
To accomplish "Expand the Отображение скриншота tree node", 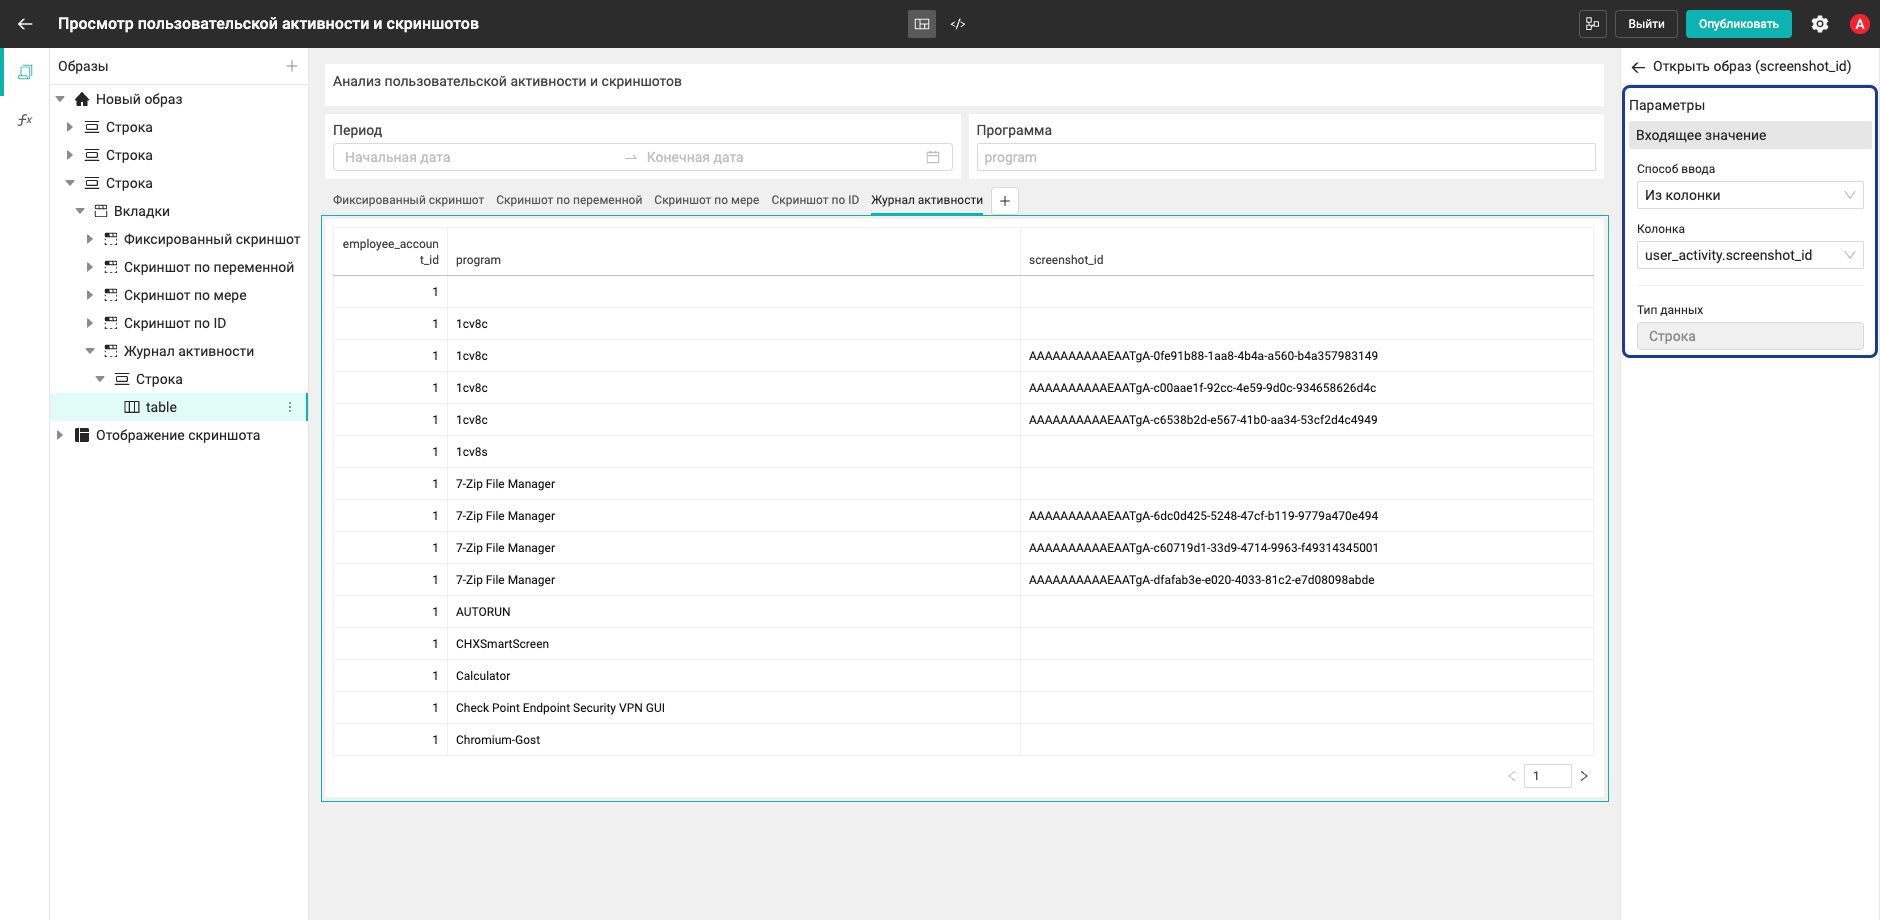I will coord(60,435).
